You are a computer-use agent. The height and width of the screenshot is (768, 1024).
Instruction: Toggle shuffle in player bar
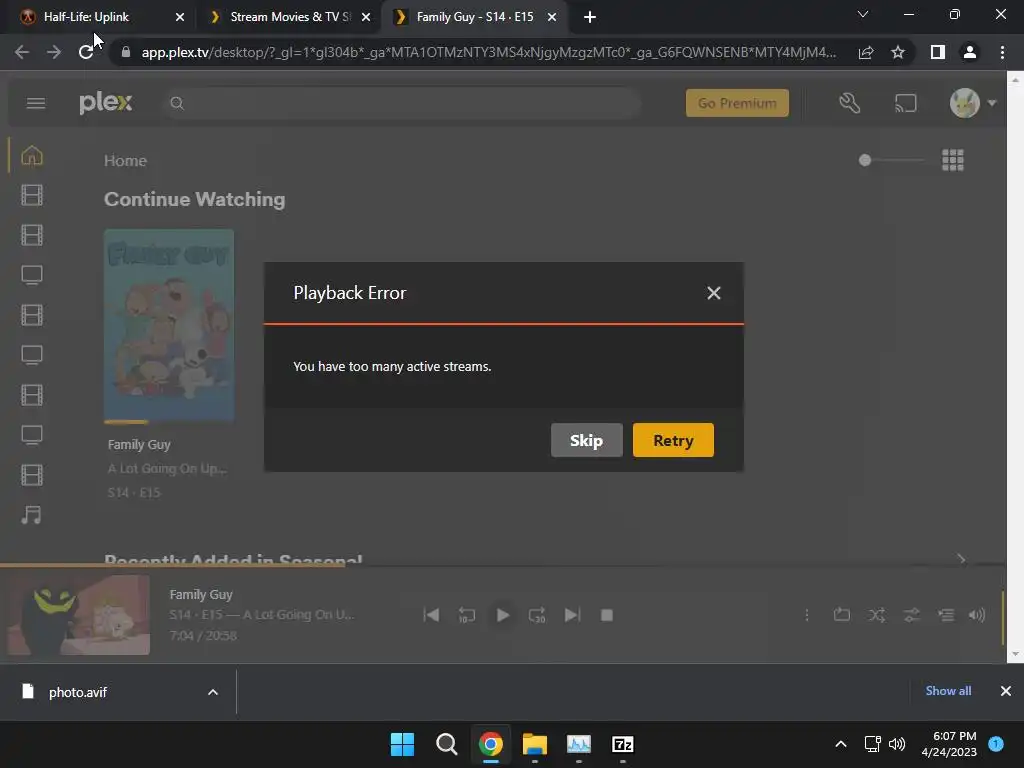(876, 615)
